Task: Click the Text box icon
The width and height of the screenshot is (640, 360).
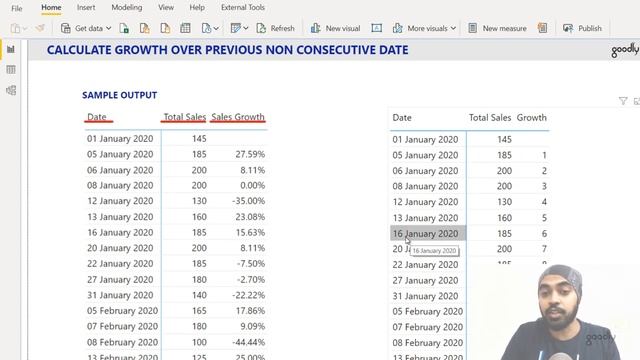Action: [x=376, y=28]
